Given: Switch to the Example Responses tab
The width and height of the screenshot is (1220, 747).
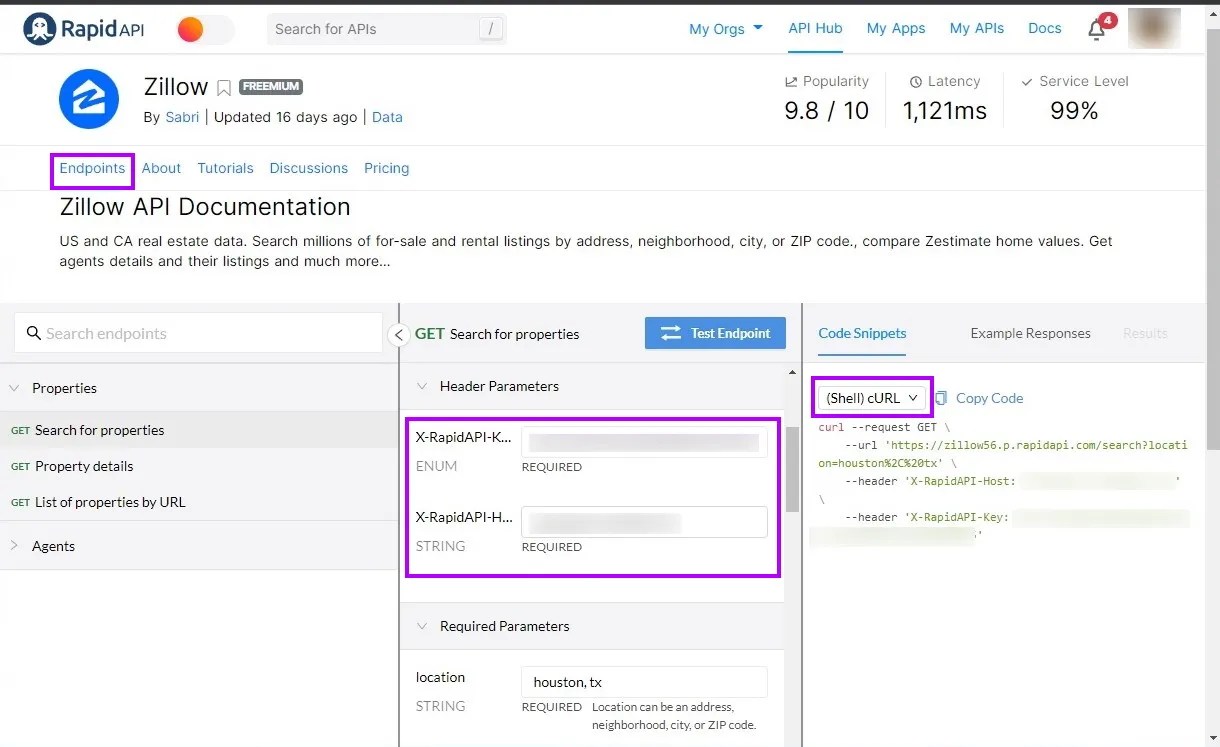Looking at the screenshot, I should (1030, 333).
